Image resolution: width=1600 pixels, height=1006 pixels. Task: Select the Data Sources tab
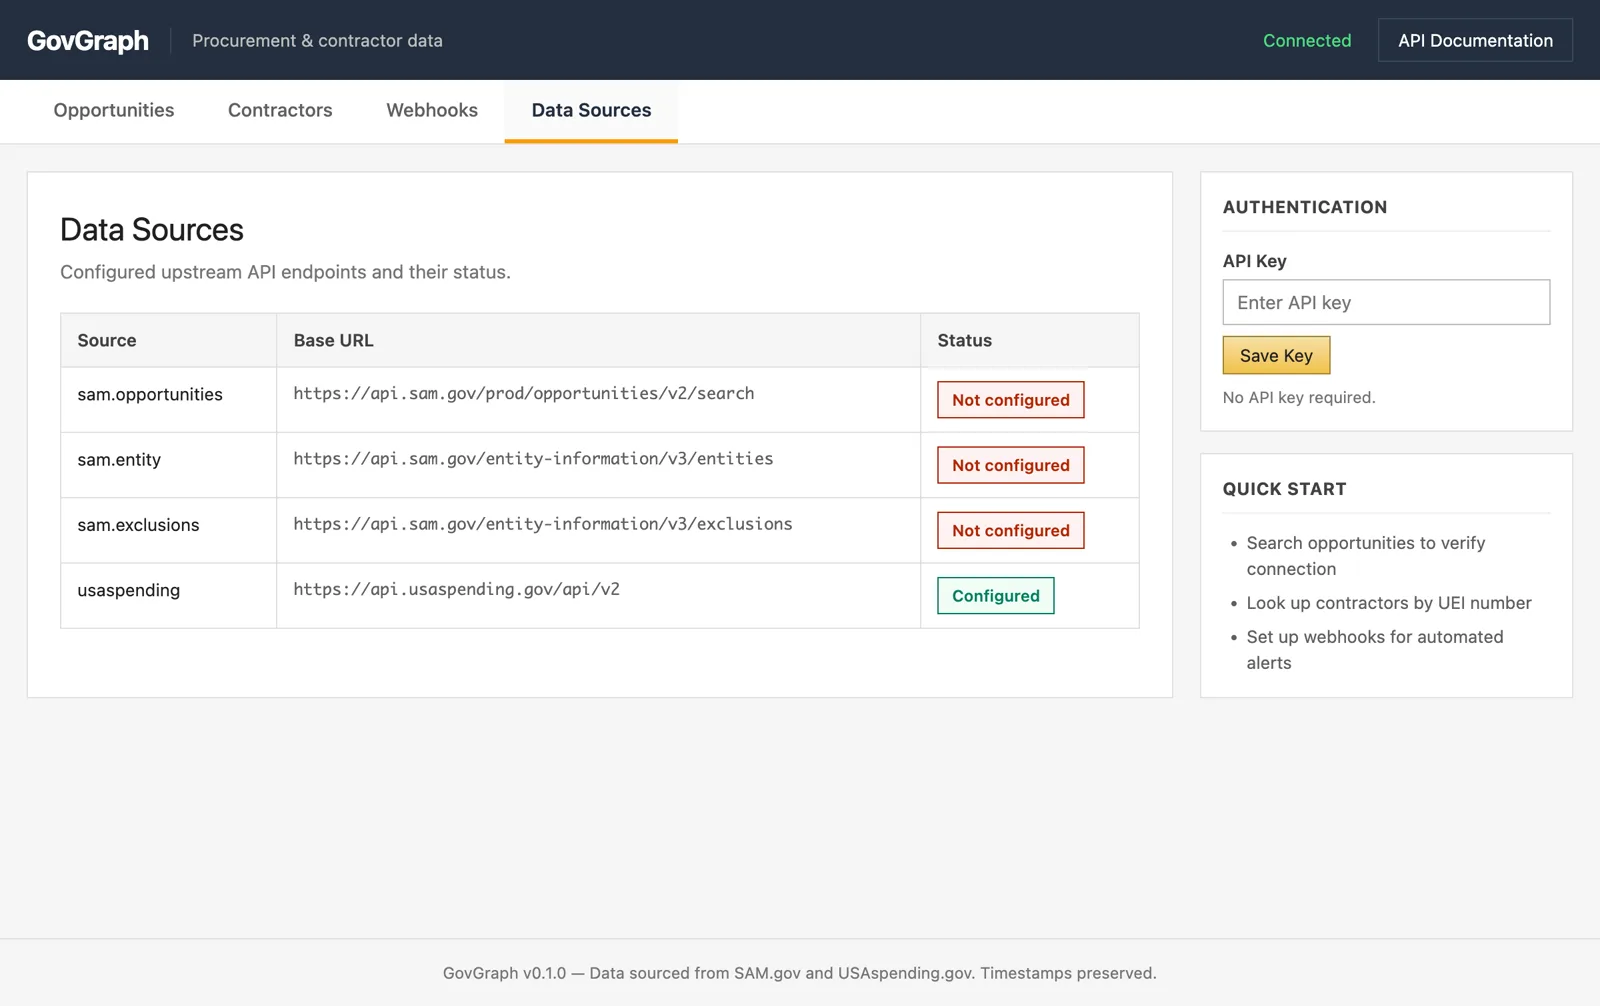tap(591, 111)
